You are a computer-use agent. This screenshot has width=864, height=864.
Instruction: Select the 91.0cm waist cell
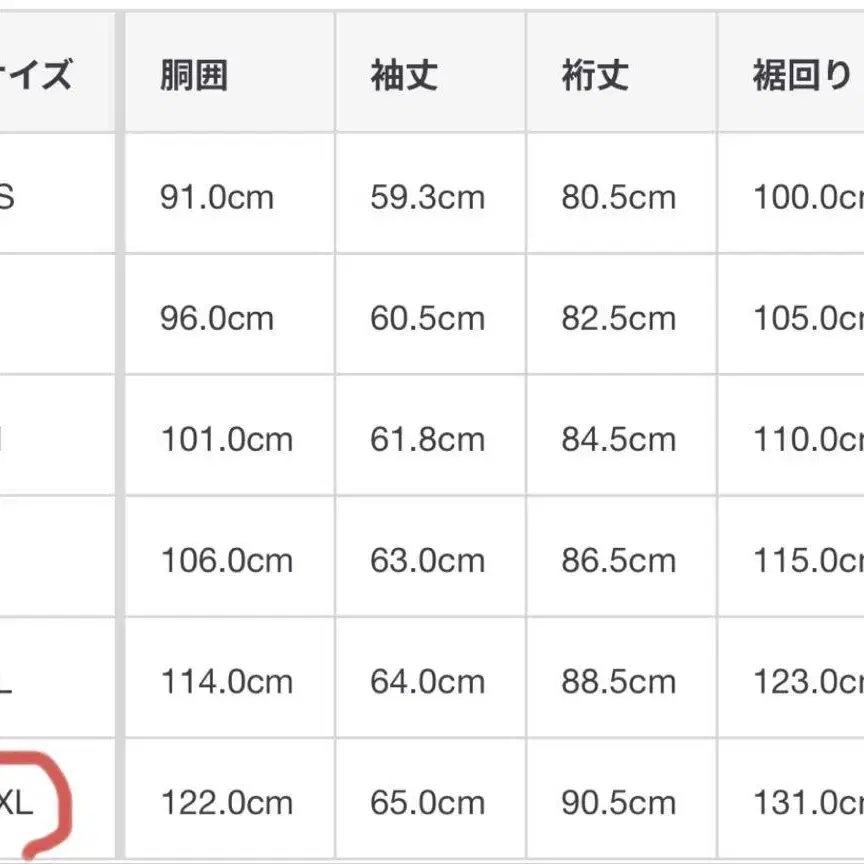pyautogui.click(x=217, y=197)
